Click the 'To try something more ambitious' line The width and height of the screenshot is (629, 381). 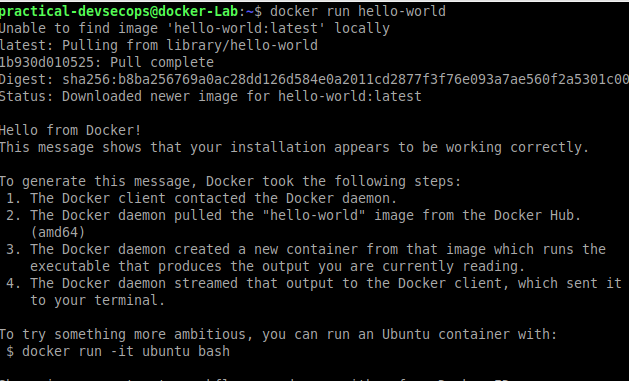(x=278, y=334)
